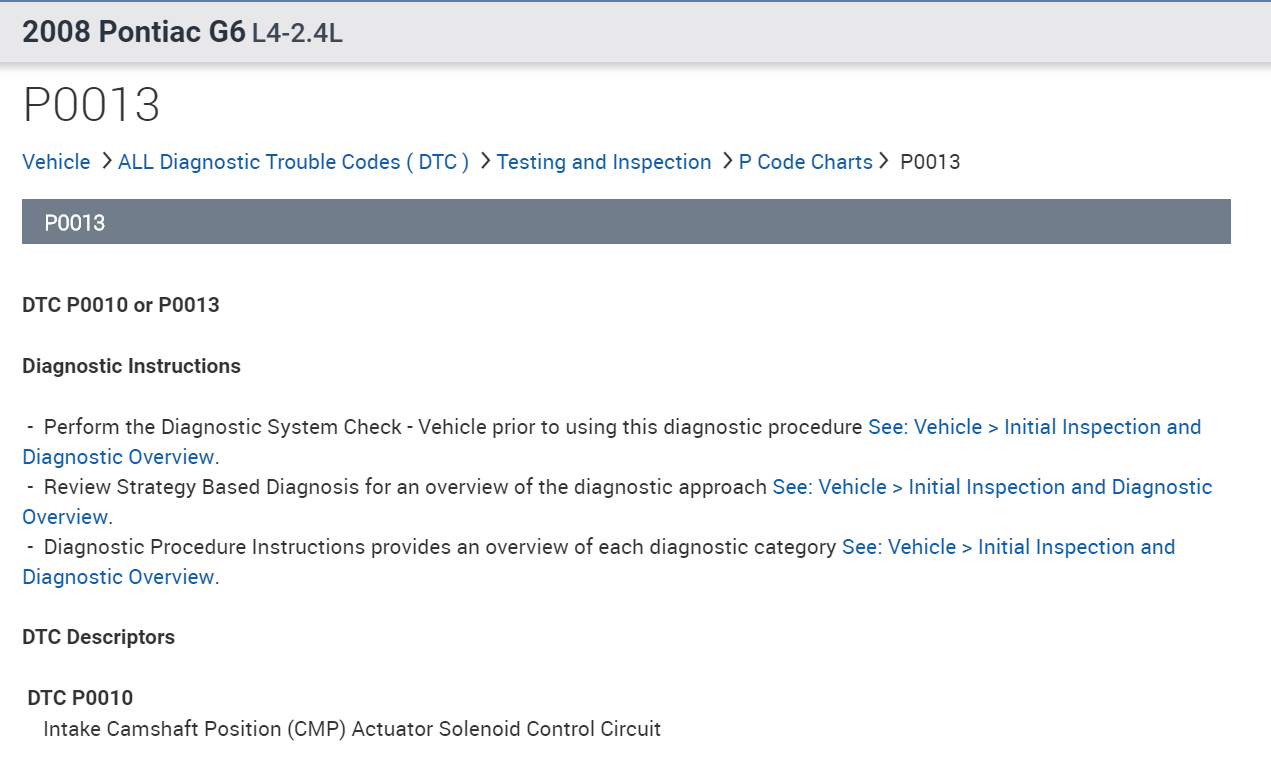This screenshot has width=1271, height=762.
Task: Open See link for Strategy Based Diagnosis
Action: click(x=992, y=487)
